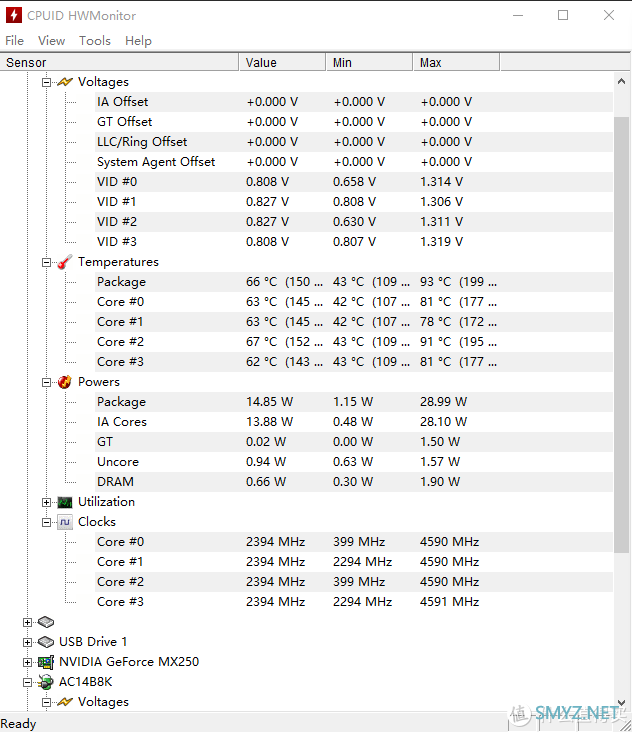
Task: Open the View menu
Action: pos(51,41)
